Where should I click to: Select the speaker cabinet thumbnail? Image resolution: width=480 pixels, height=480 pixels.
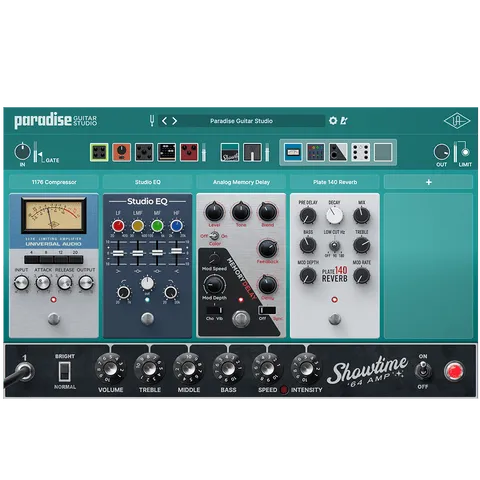pyautogui.click(x=252, y=152)
